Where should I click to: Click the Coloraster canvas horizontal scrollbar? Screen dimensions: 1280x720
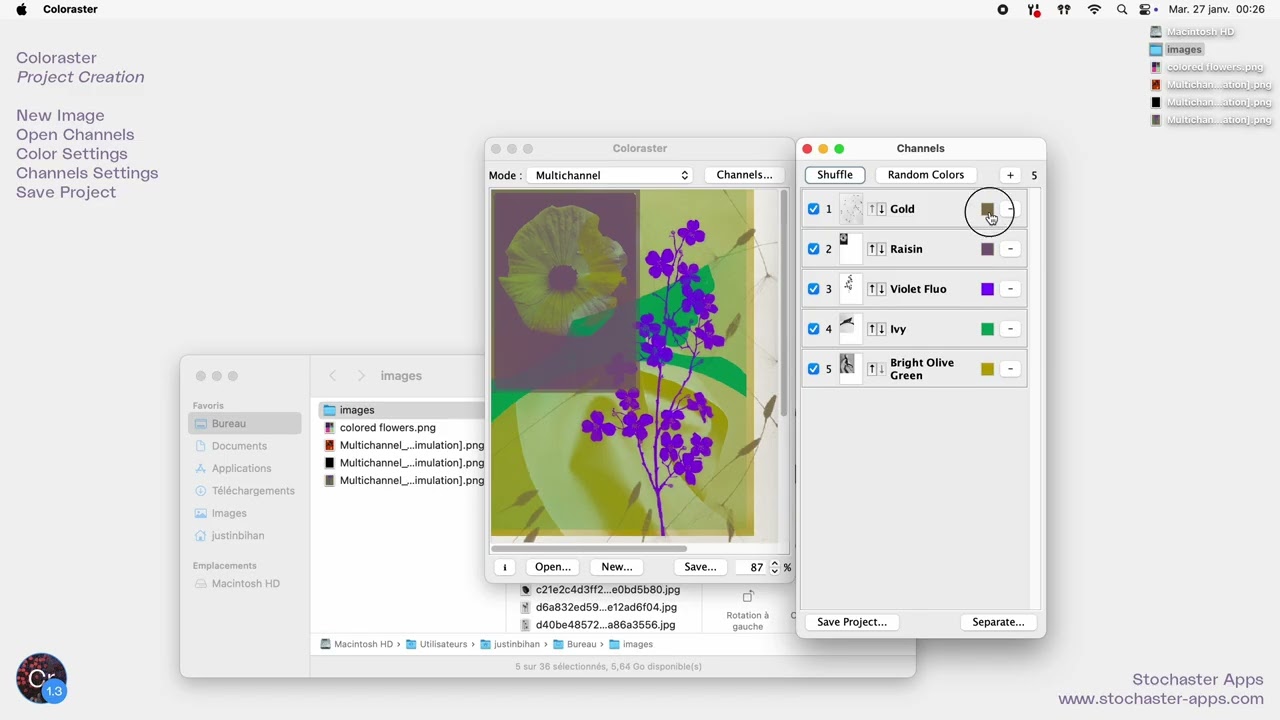[x=588, y=548]
